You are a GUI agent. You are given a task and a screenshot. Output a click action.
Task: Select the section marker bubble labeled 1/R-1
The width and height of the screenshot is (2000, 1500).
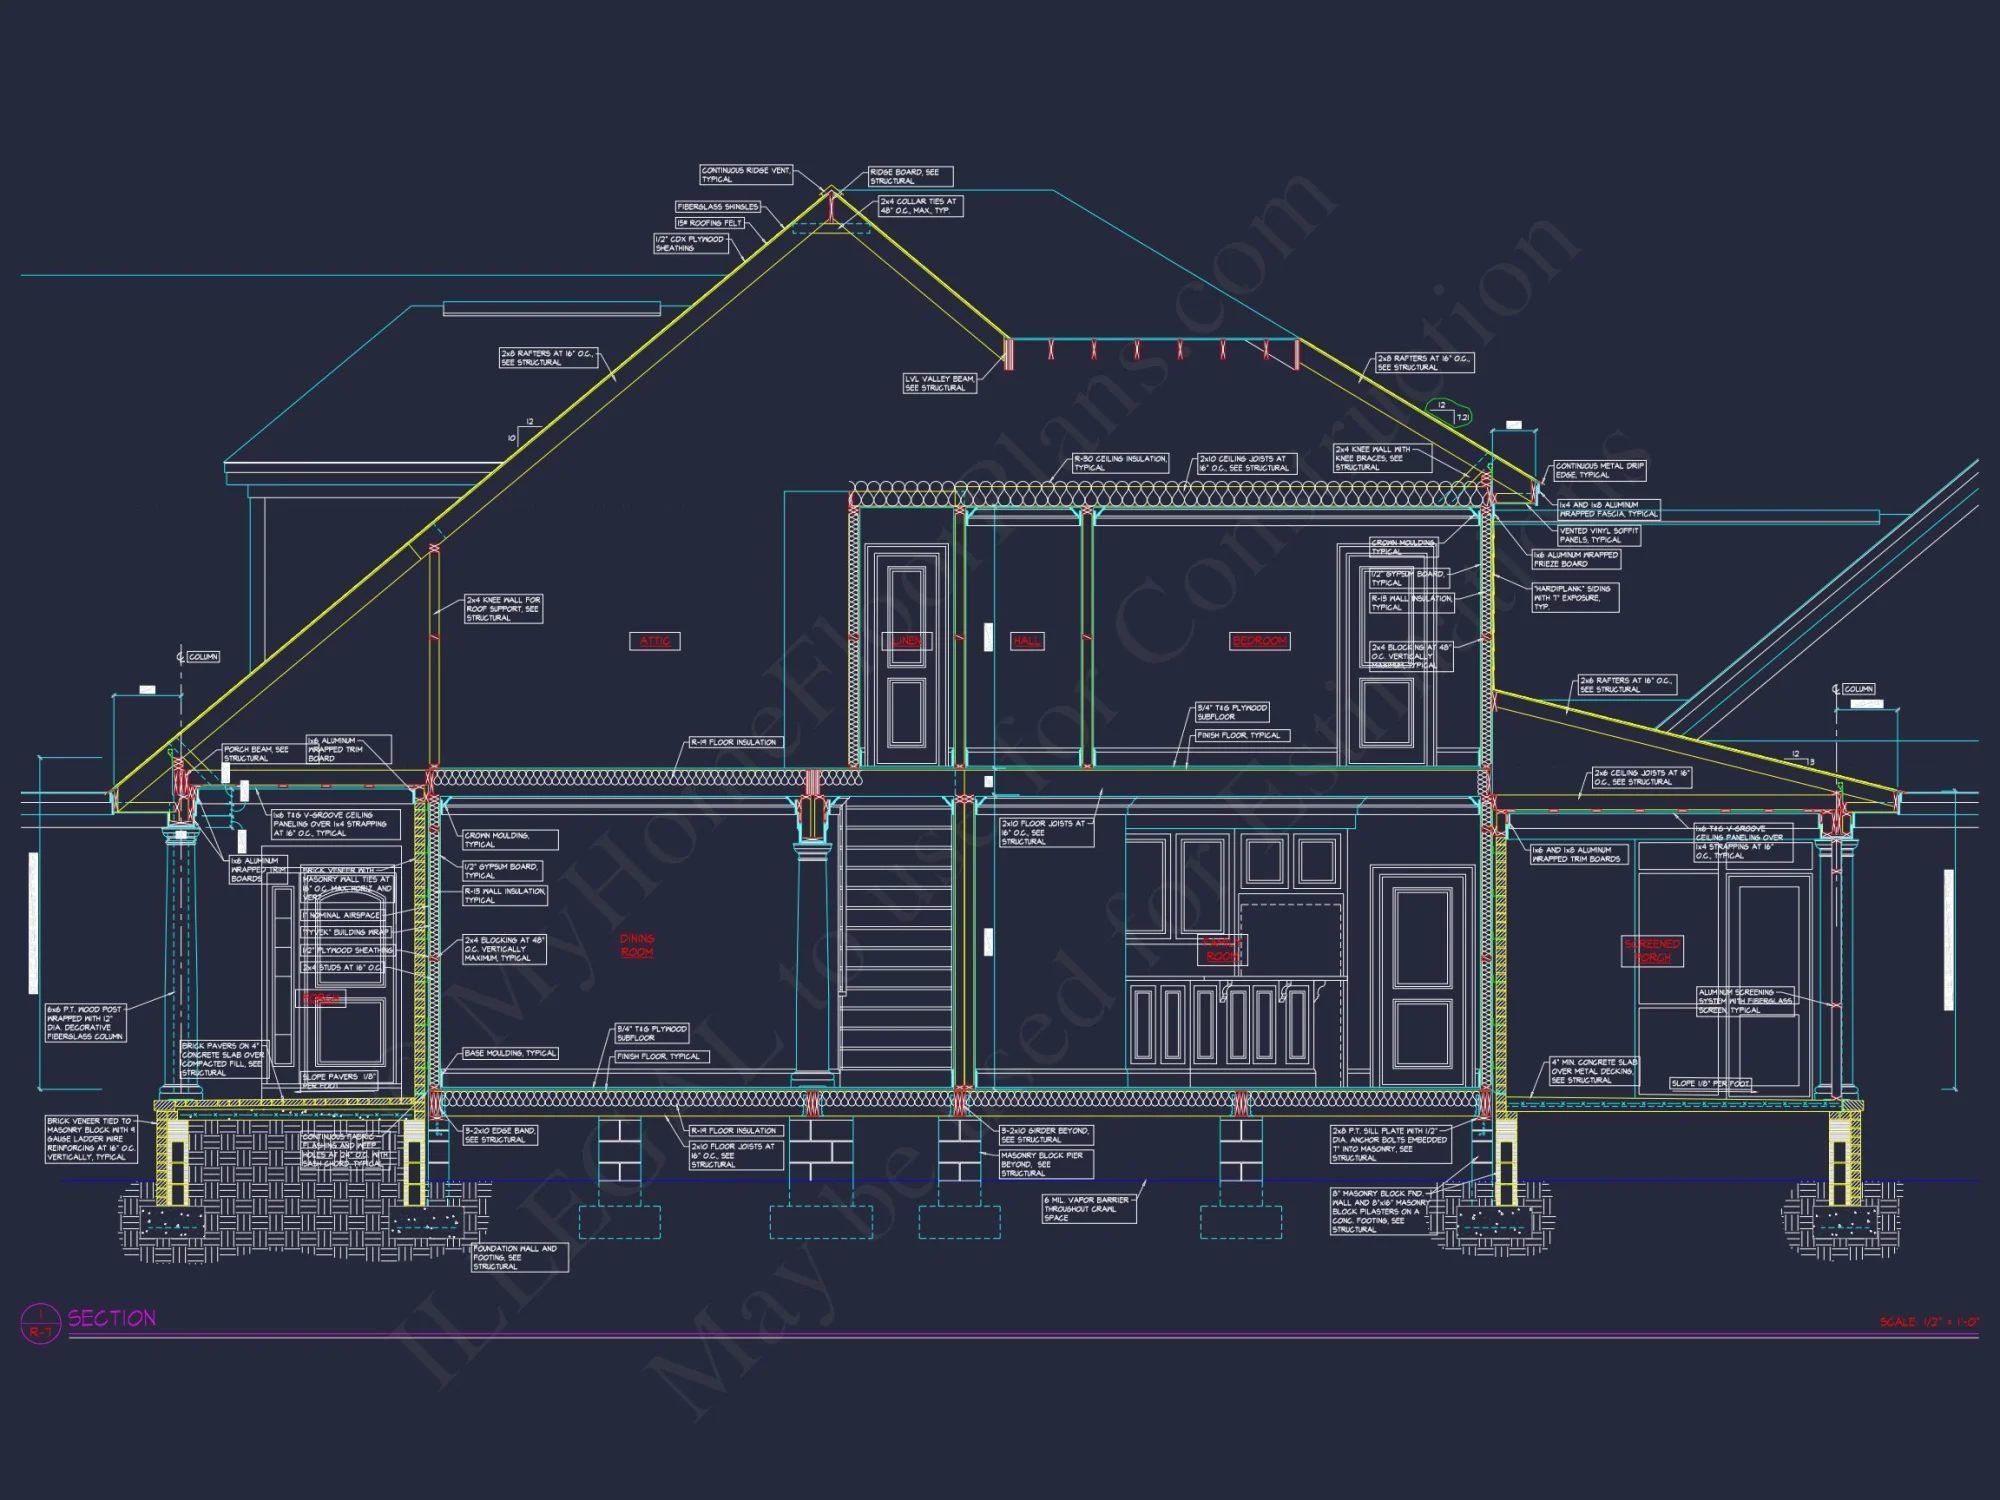click(x=40, y=1320)
